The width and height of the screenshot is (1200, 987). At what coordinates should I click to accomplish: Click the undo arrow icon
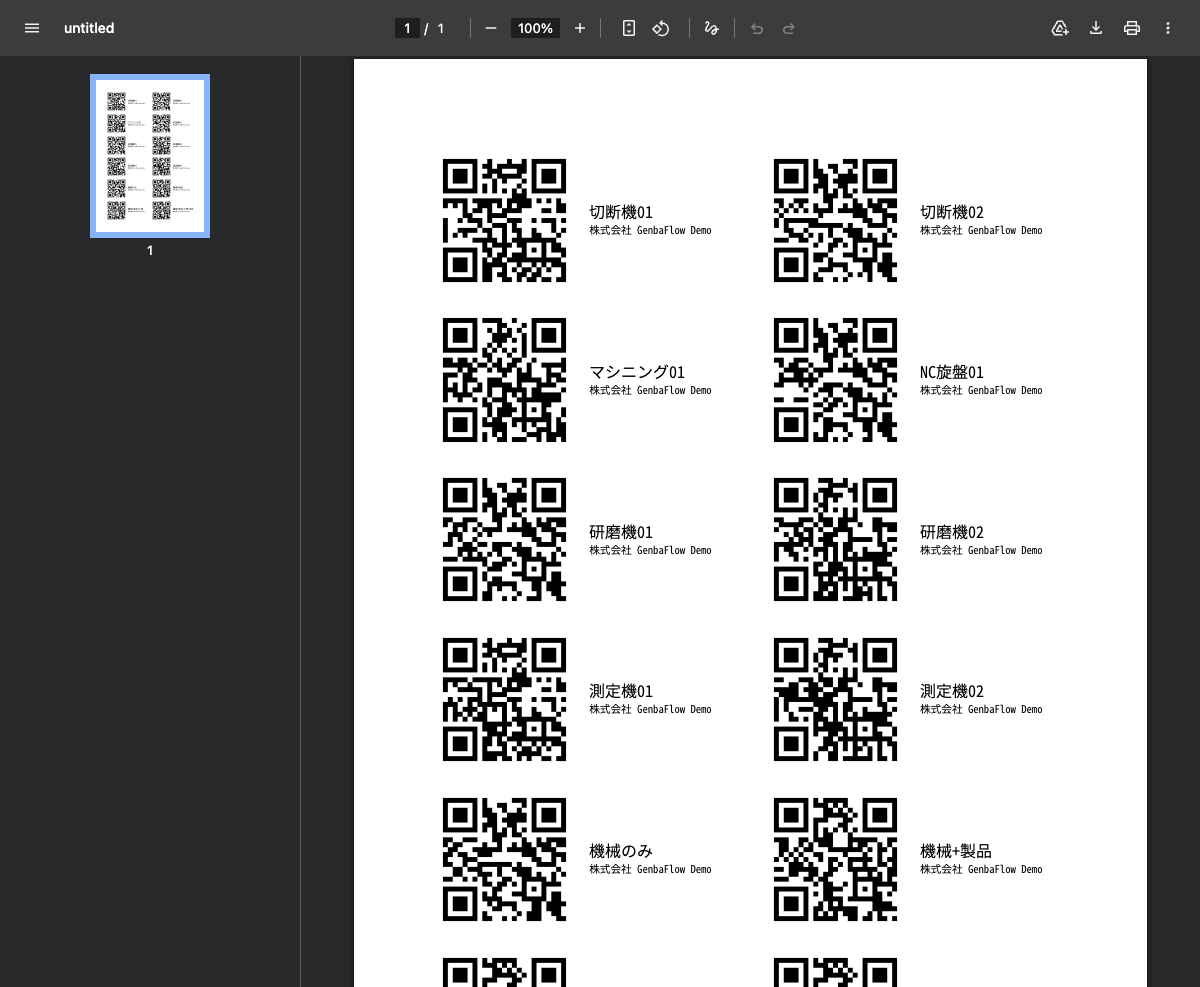point(757,28)
